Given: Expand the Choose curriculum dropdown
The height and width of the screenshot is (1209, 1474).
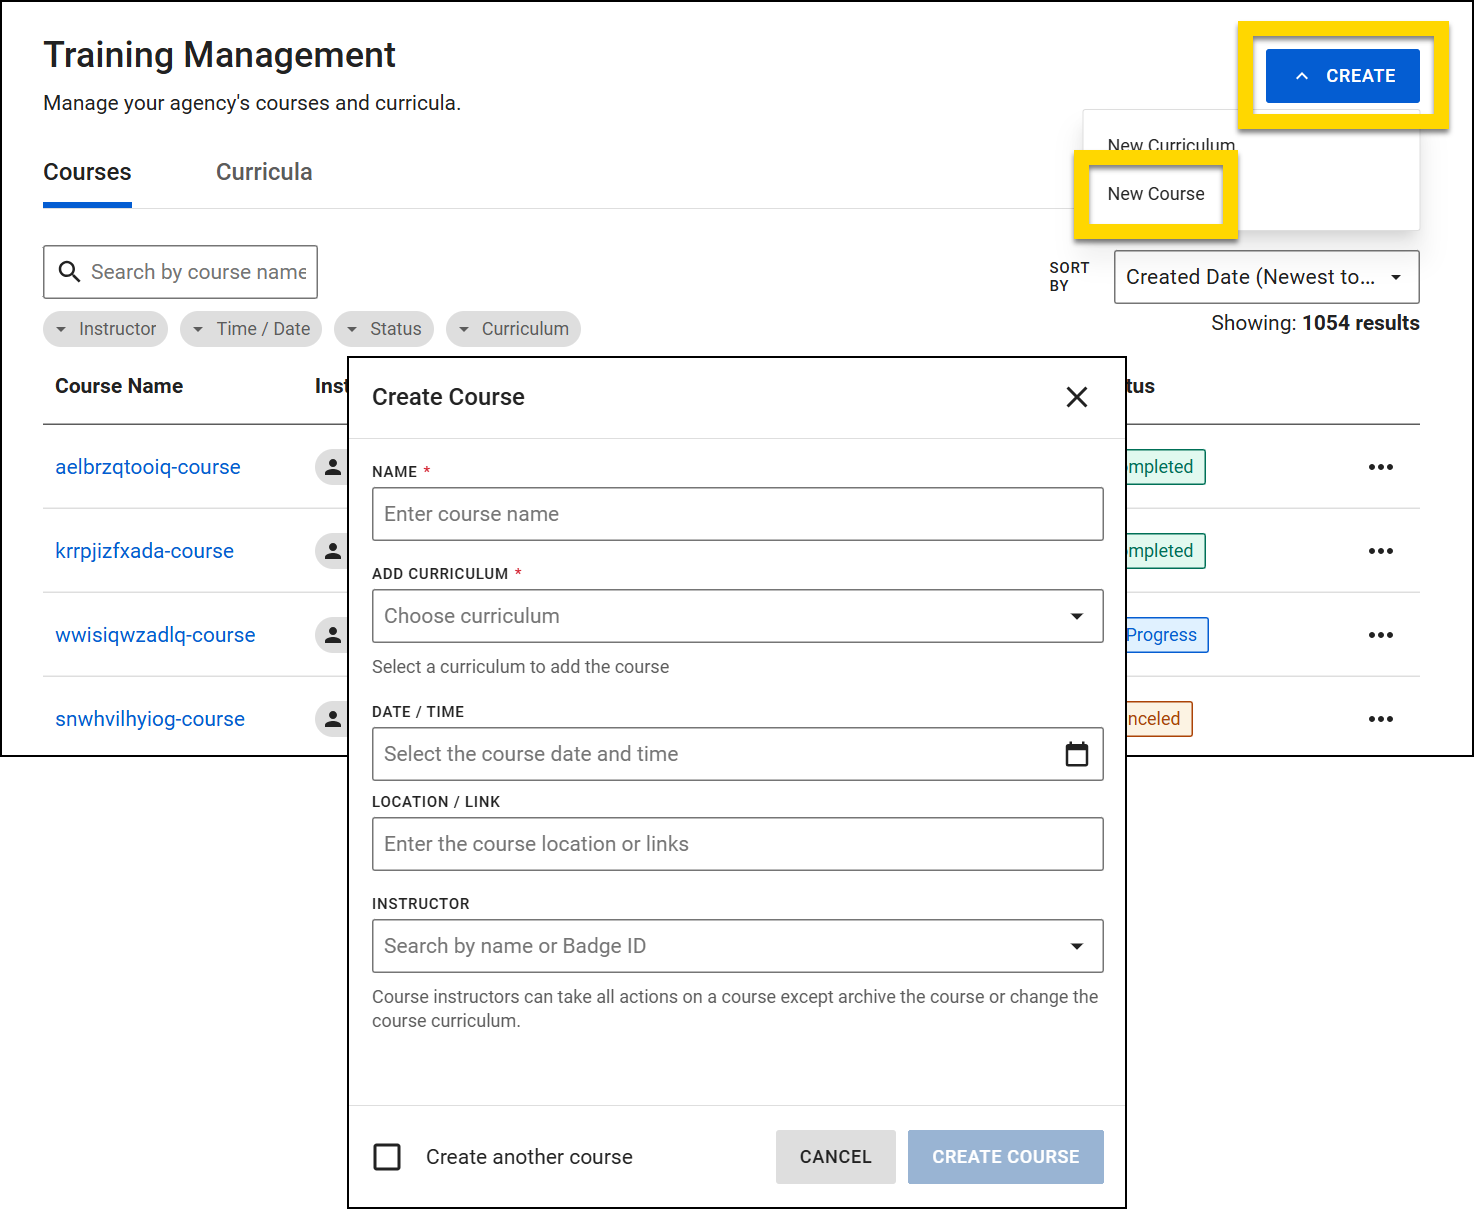Looking at the screenshot, I should point(737,616).
